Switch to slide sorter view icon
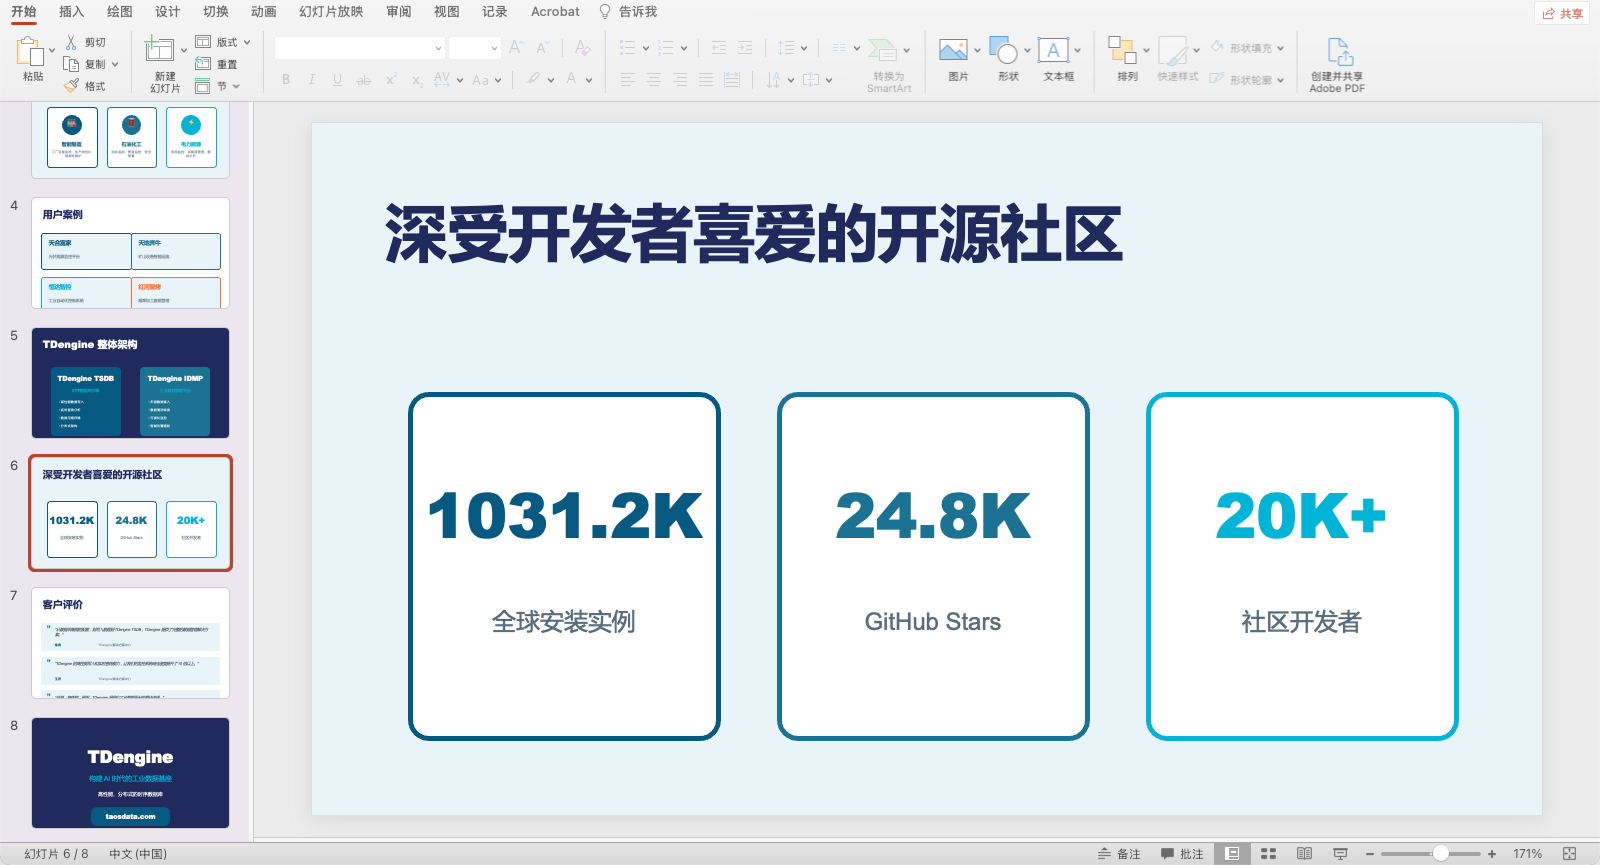The width and height of the screenshot is (1600, 865). [x=1268, y=854]
